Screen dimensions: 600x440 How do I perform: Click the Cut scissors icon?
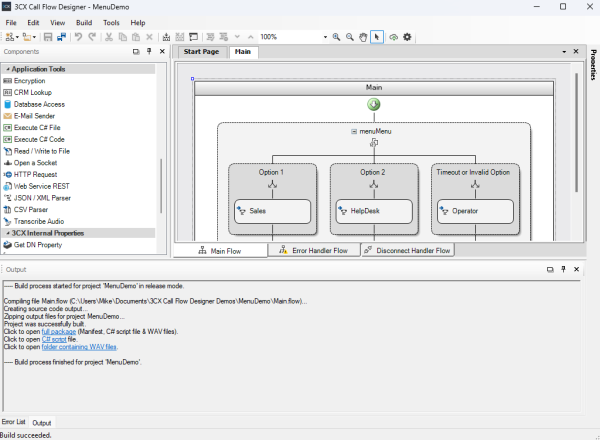pos(109,37)
